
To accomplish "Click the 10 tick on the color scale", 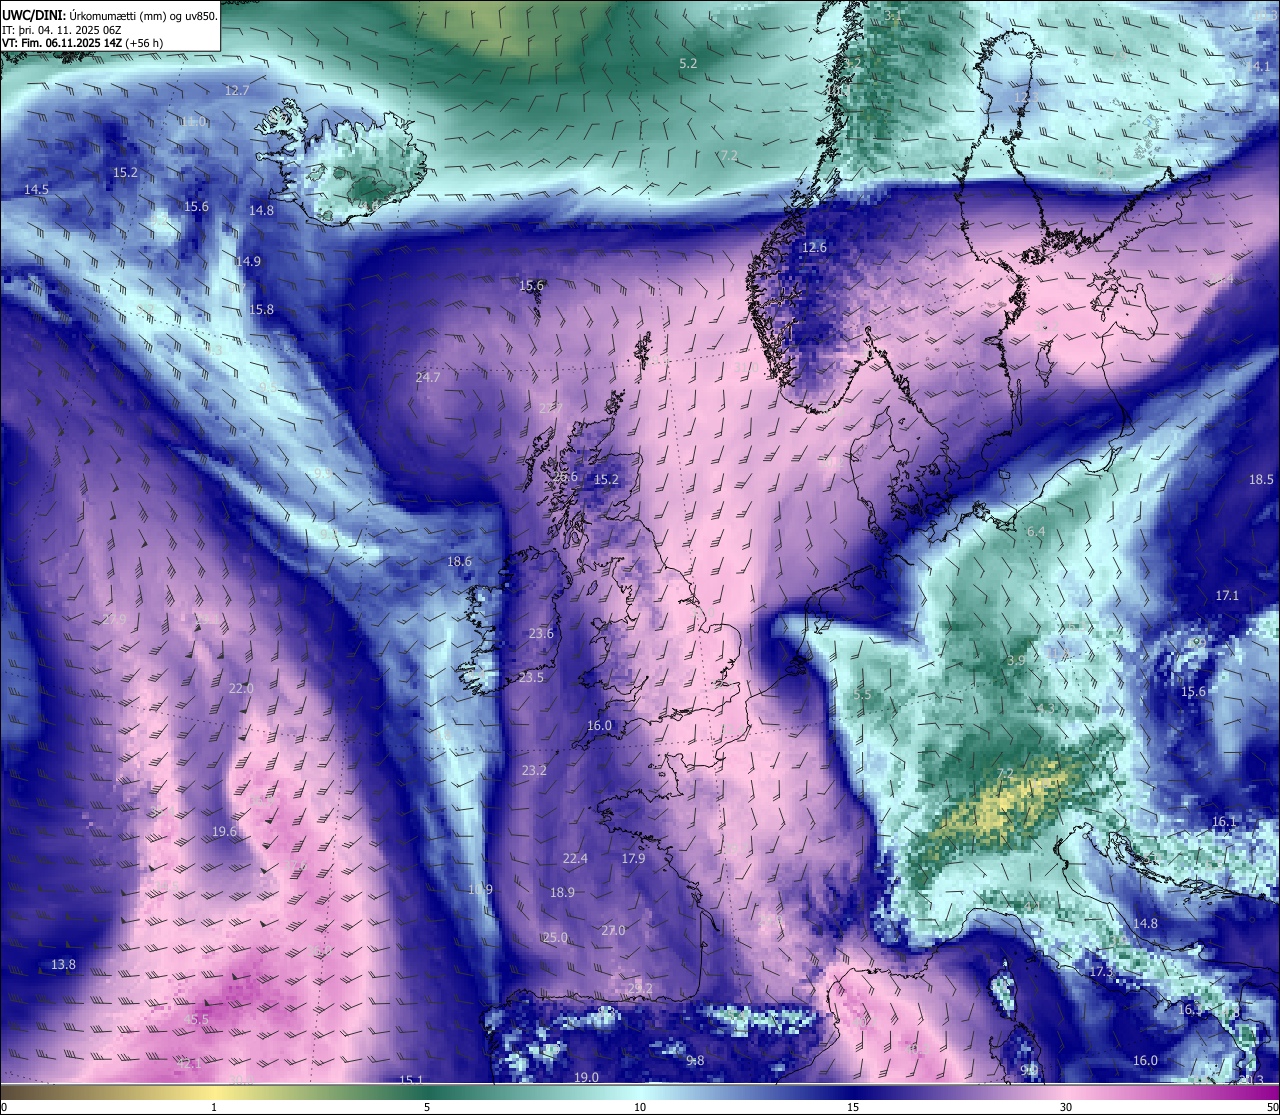I will (x=640, y=1107).
